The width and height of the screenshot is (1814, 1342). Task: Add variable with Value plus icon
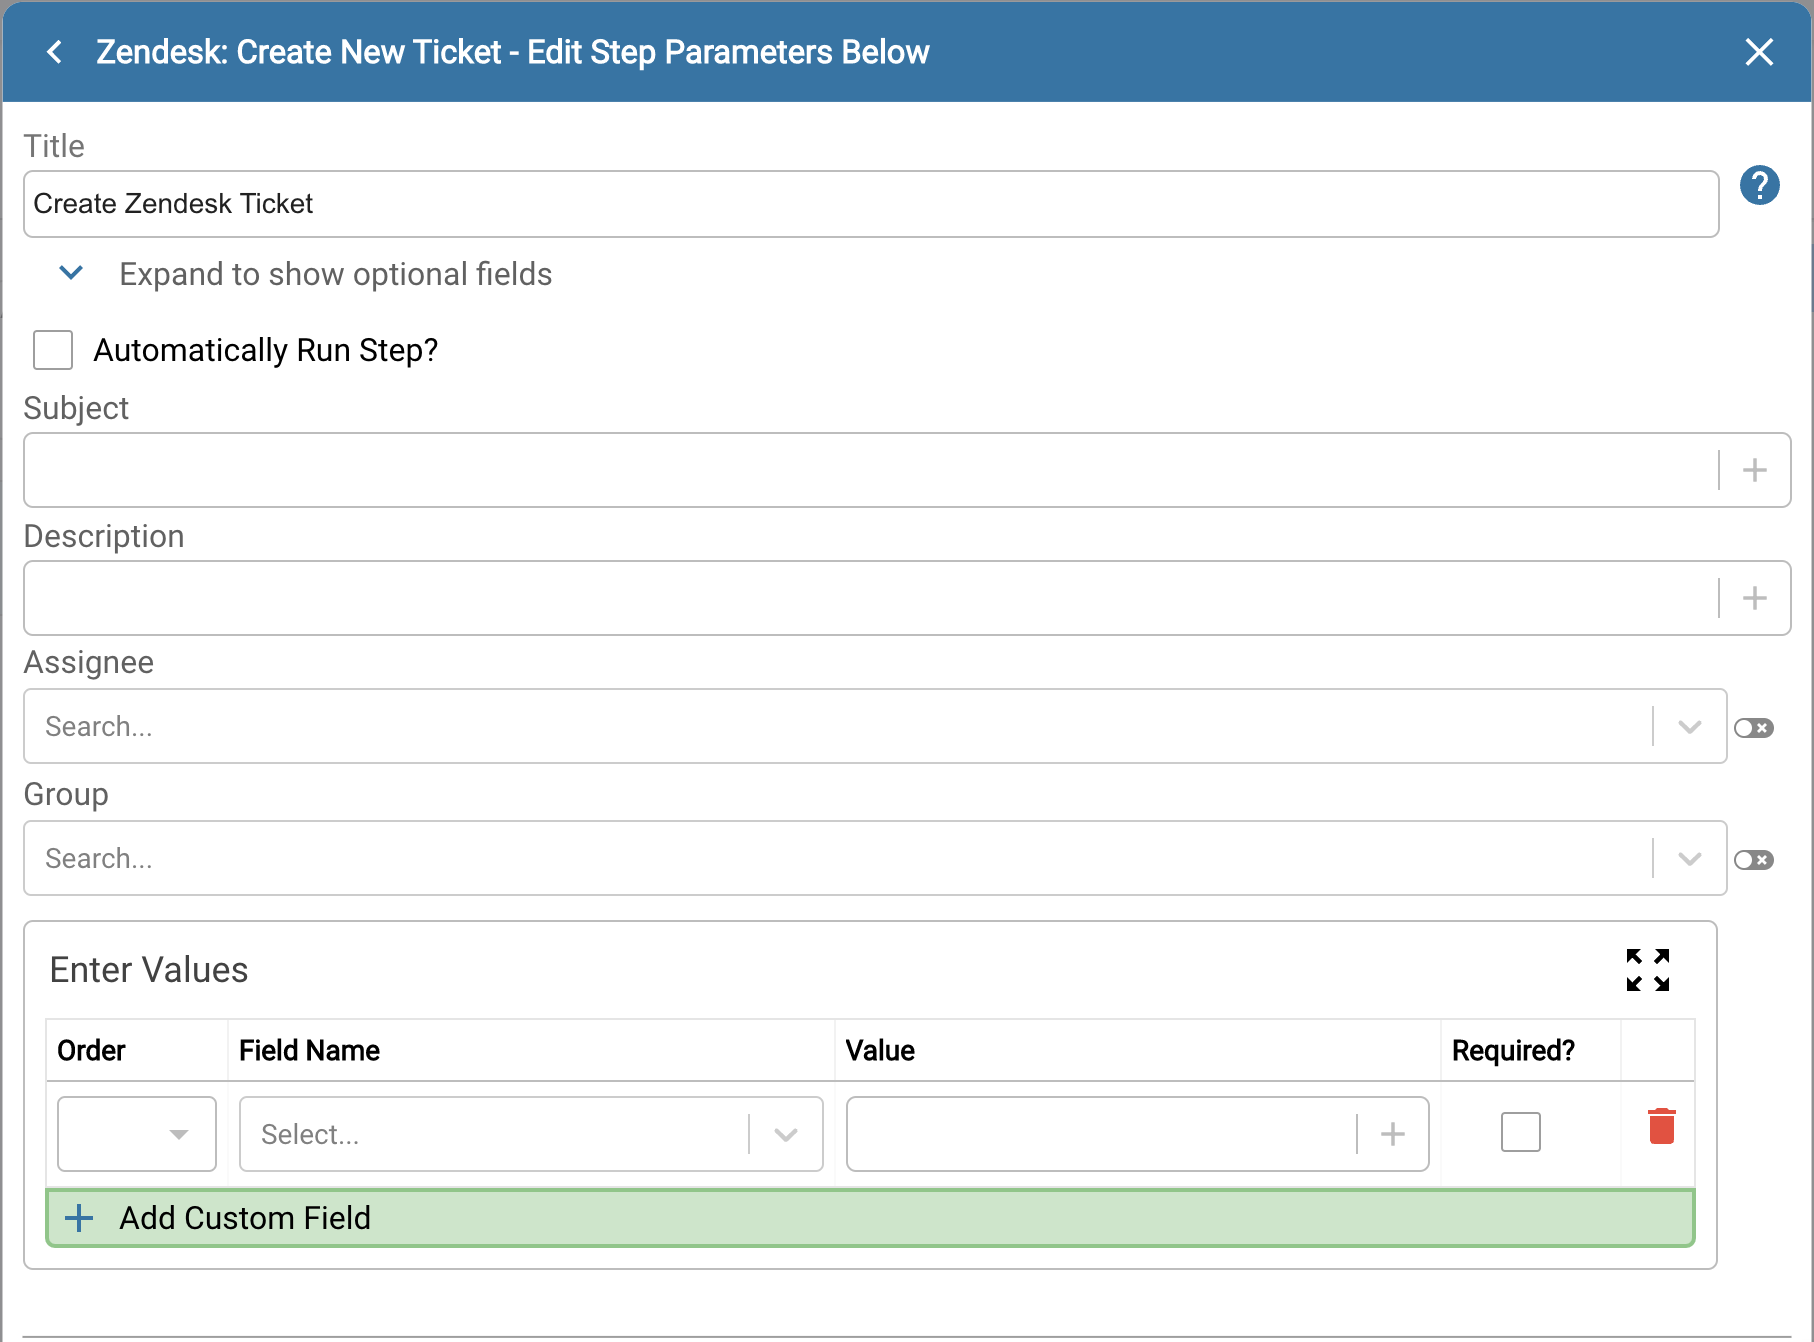tap(1393, 1134)
